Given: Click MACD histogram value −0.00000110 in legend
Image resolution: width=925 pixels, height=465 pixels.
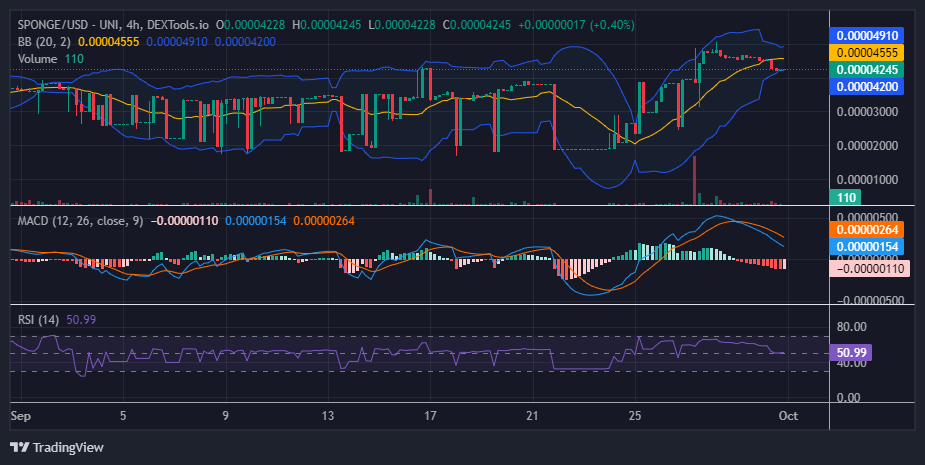Looking at the screenshot, I should point(185,221).
